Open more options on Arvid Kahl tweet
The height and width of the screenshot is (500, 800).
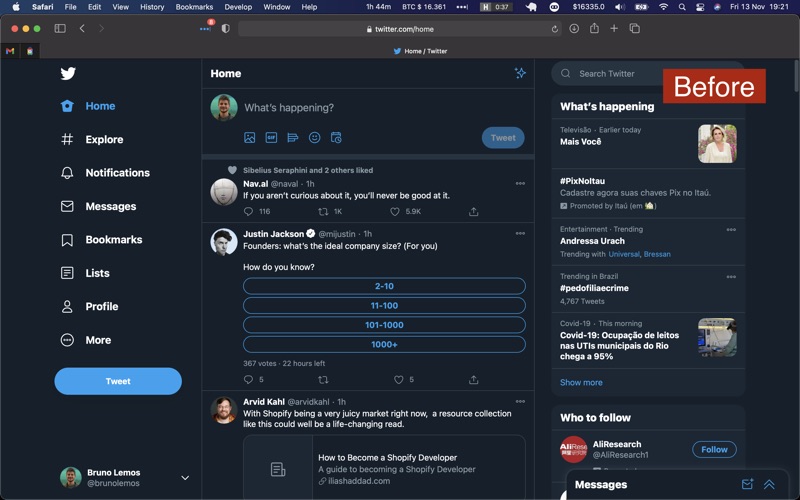tap(520, 402)
